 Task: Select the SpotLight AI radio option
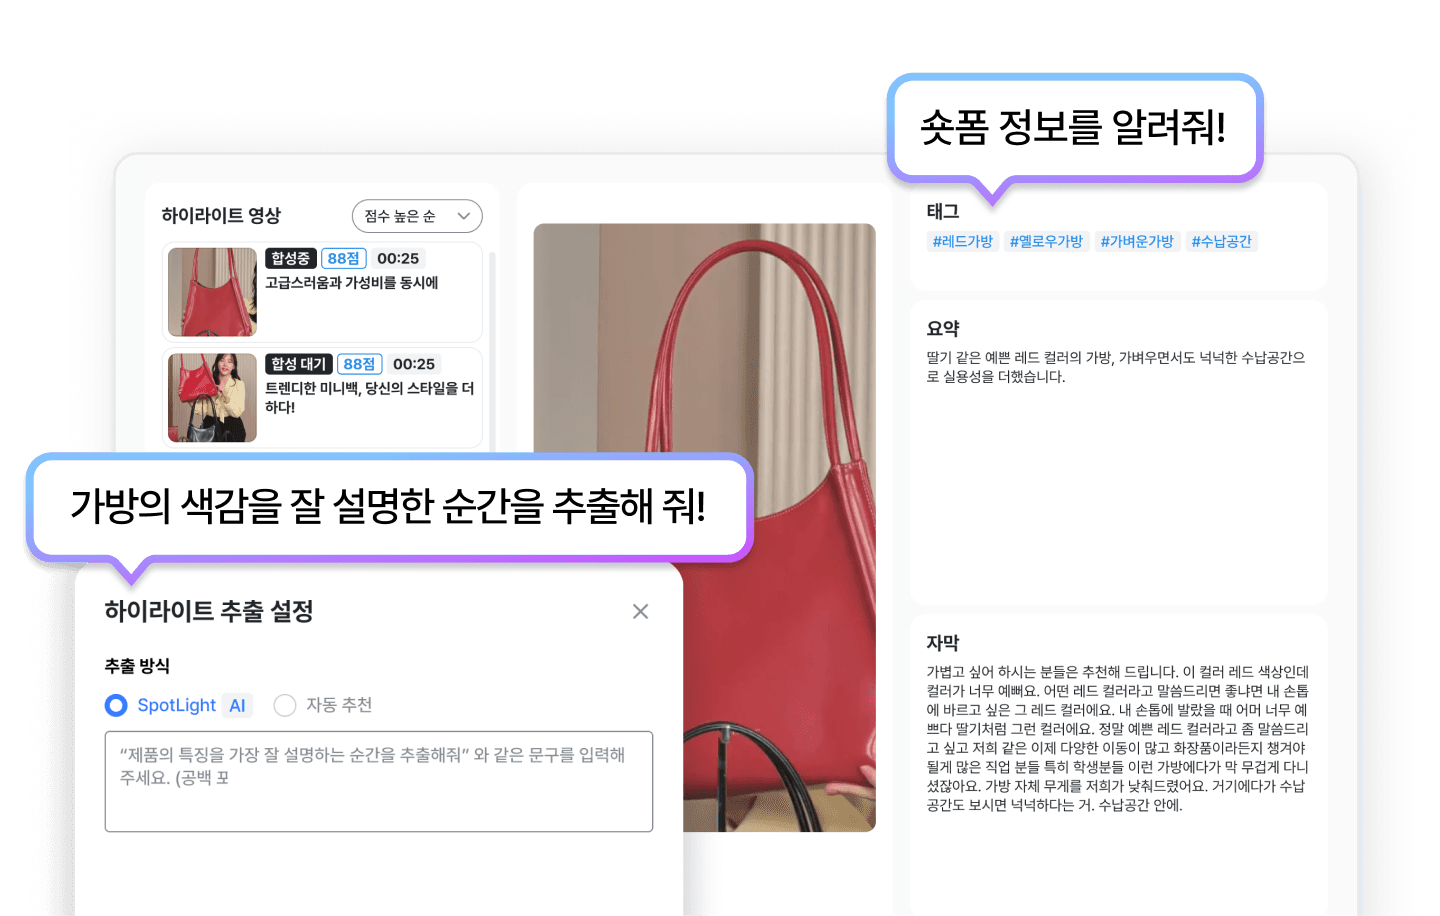(116, 705)
